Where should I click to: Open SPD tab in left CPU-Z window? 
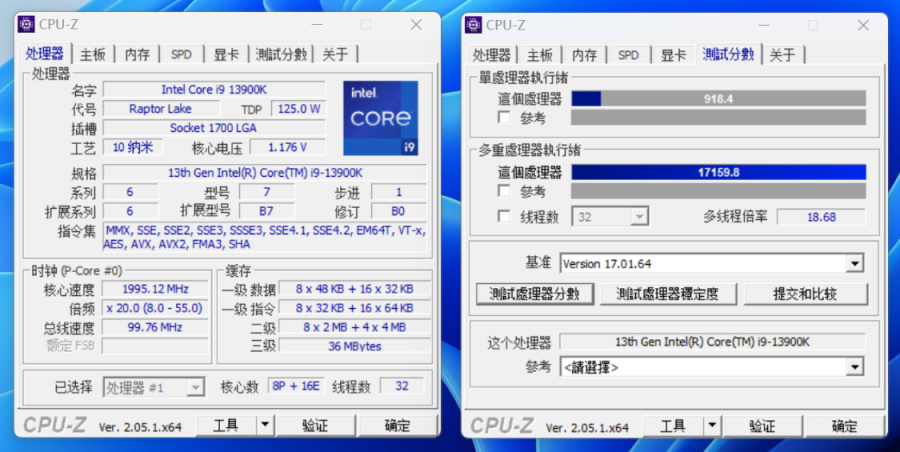[181, 55]
